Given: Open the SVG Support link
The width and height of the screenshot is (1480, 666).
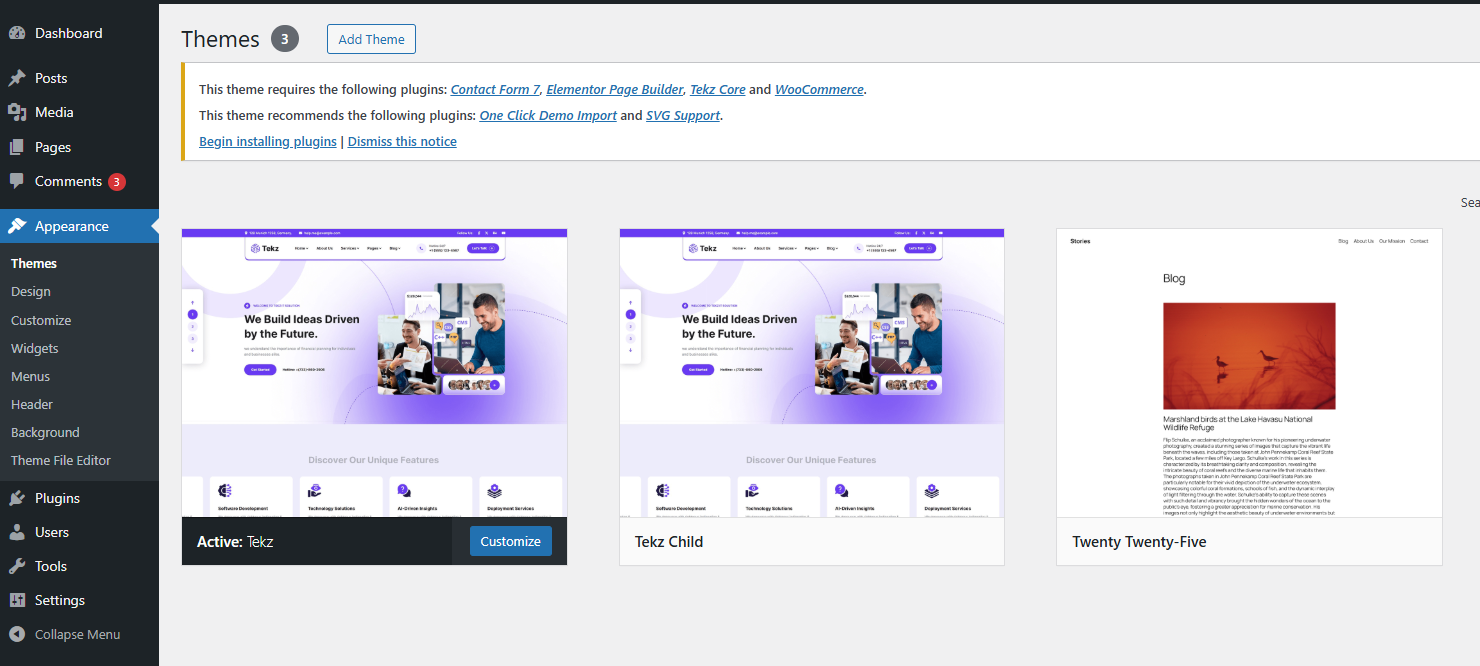Looking at the screenshot, I should point(683,115).
